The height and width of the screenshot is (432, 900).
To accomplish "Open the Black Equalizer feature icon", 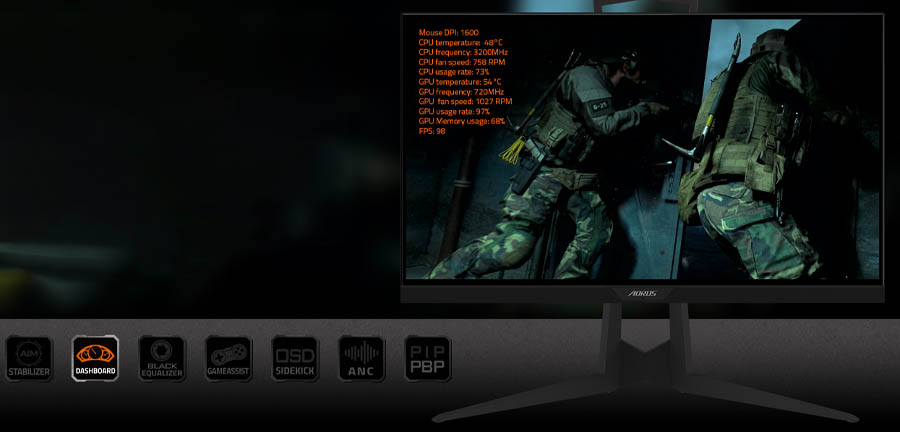I will coord(161,359).
